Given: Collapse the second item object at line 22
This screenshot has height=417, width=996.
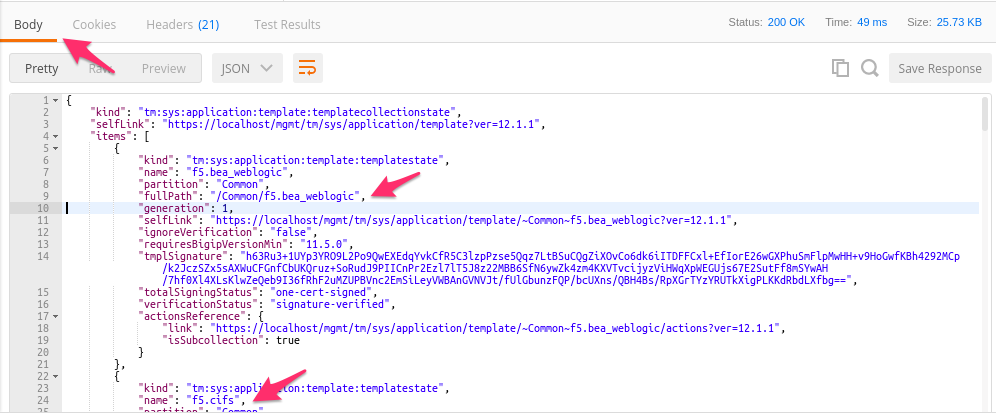Looking at the screenshot, I should pos(55,376).
